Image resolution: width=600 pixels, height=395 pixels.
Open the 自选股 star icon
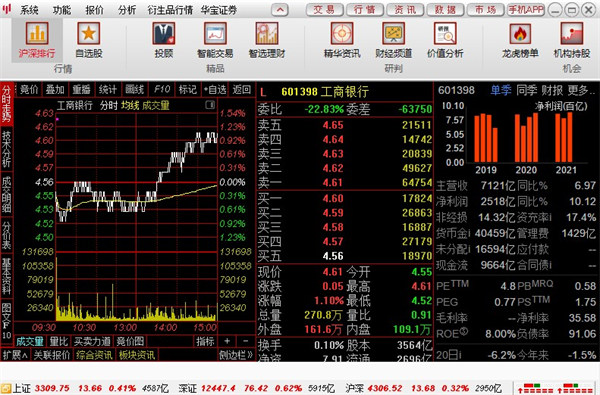tap(89, 33)
